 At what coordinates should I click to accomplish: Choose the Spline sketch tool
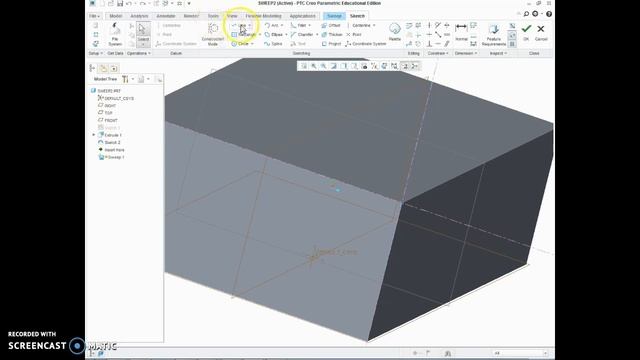273,44
